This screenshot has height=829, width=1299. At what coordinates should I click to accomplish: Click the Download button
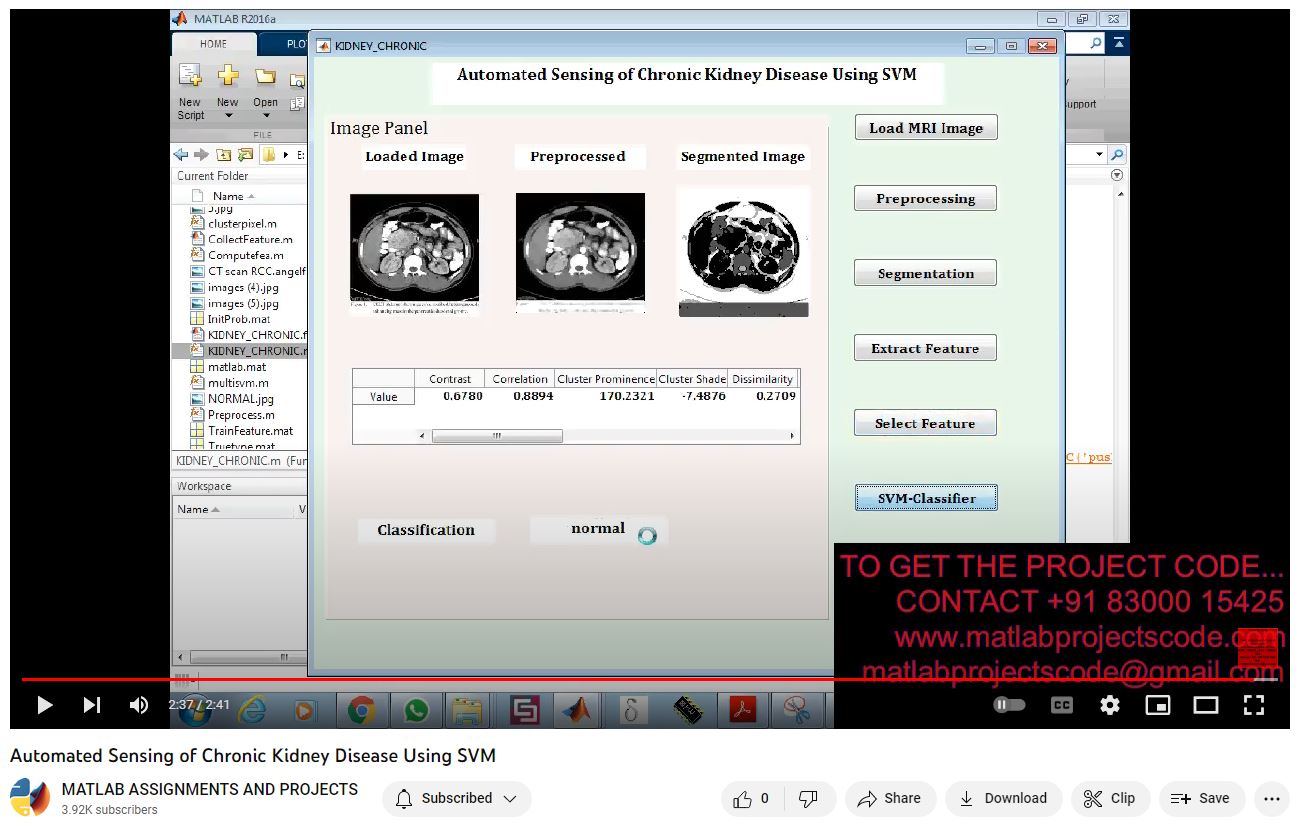pos(1003,798)
